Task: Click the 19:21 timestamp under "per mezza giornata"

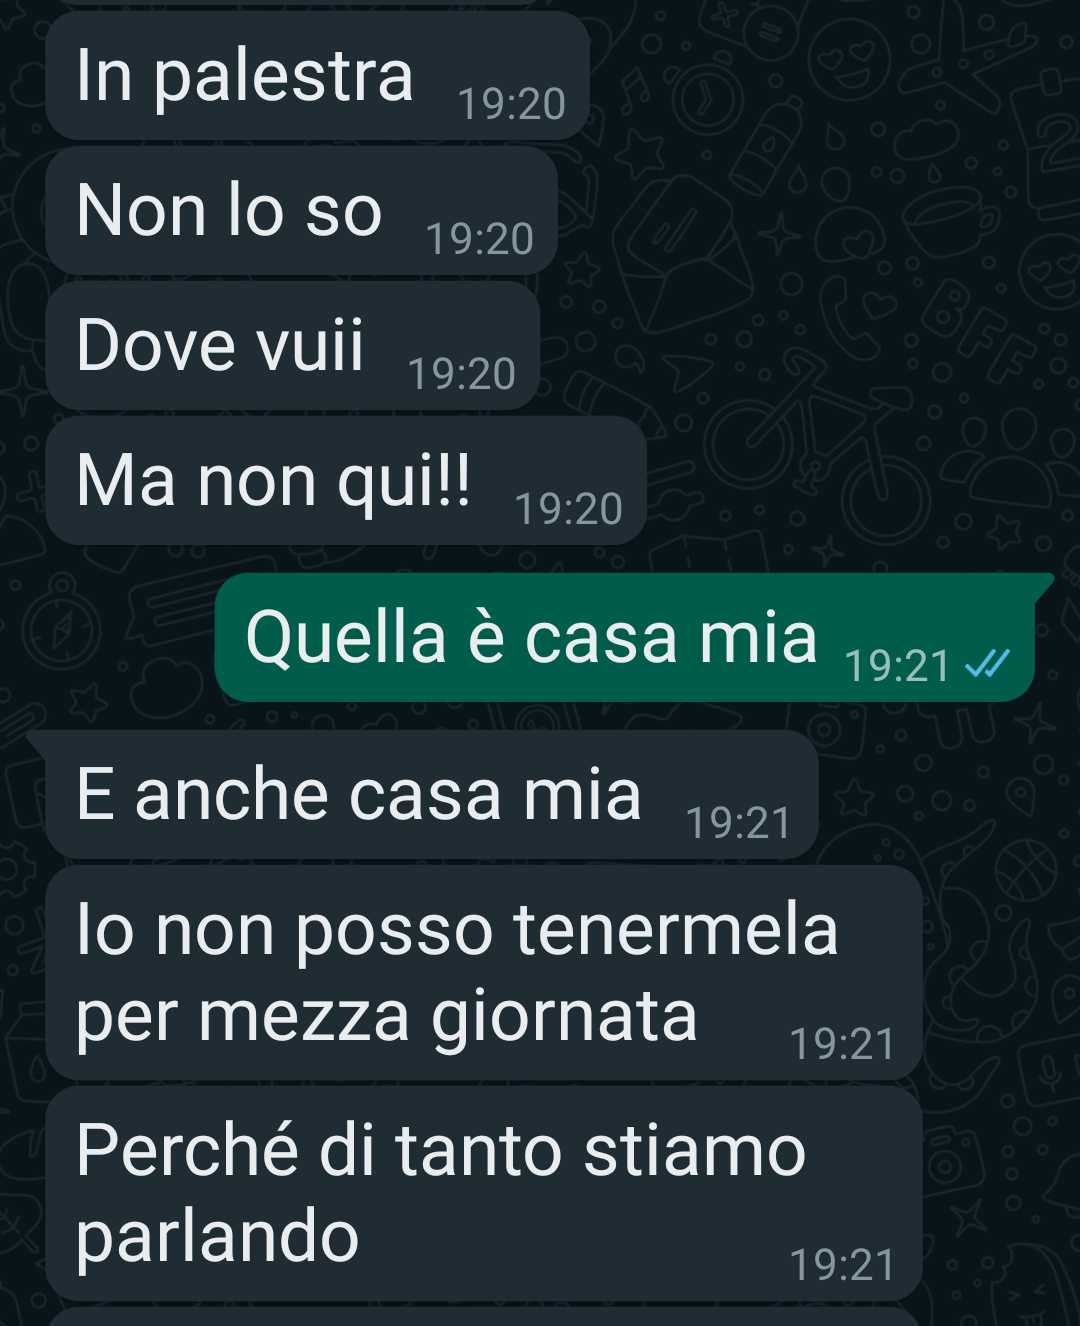Action: pyautogui.click(x=843, y=1044)
